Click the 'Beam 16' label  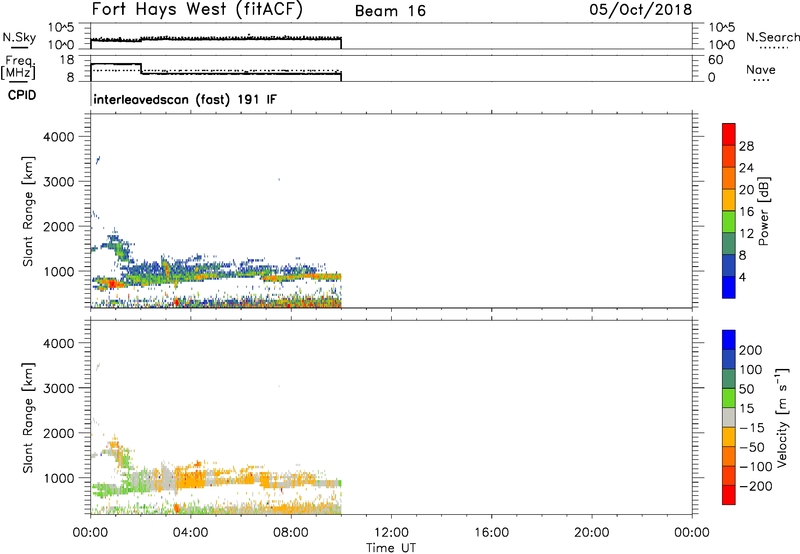[390, 11]
